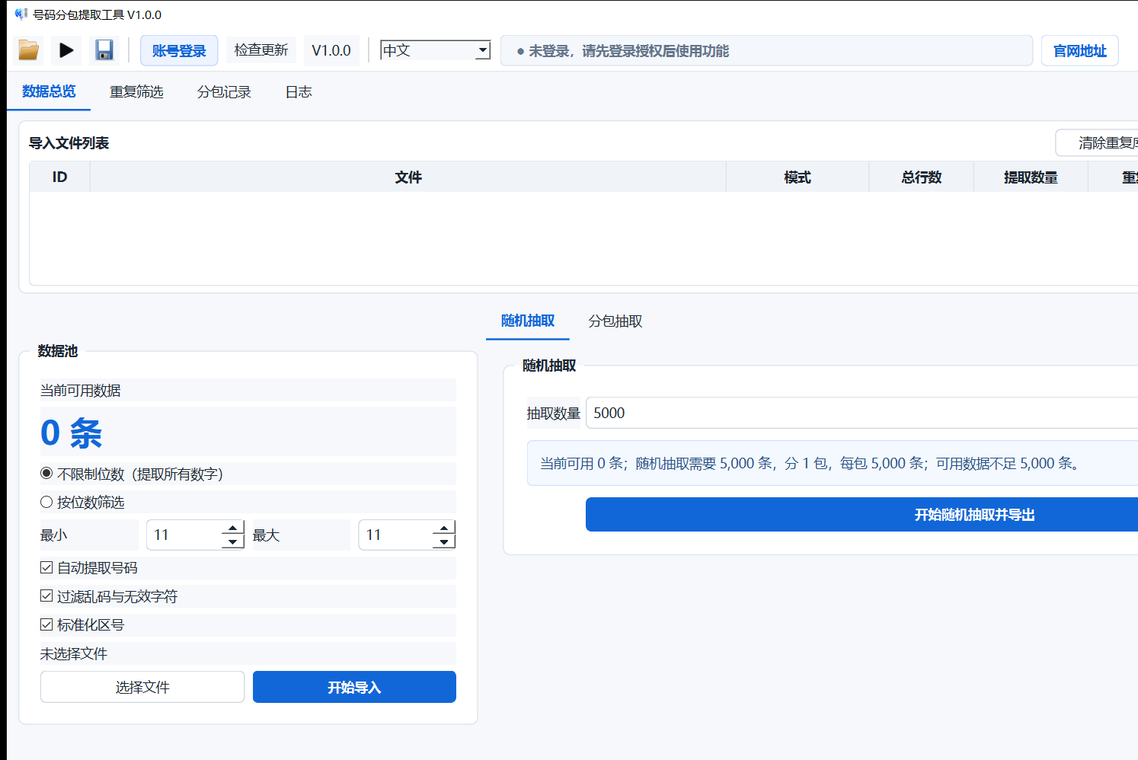Click the play (run) toolbar icon
This screenshot has height=760, width=1138.
(x=66, y=50)
